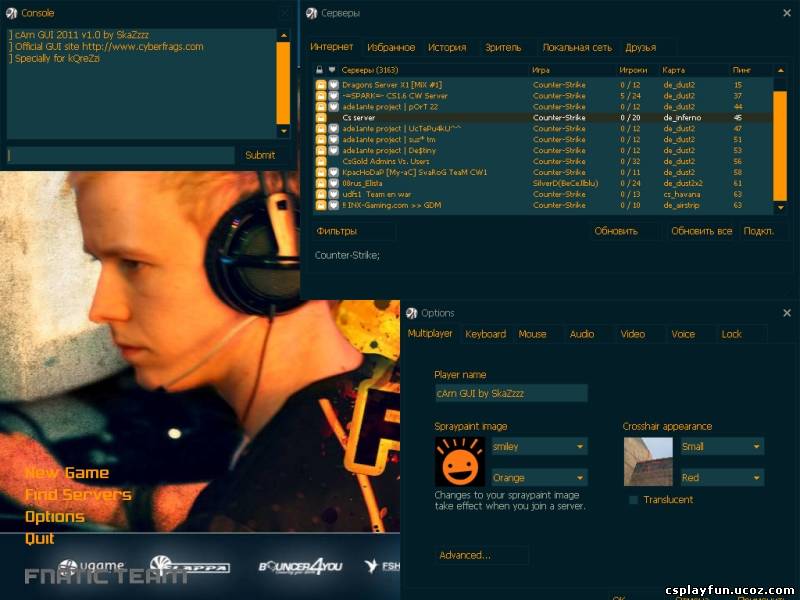Sort the server list by the Игроки column

(x=633, y=70)
